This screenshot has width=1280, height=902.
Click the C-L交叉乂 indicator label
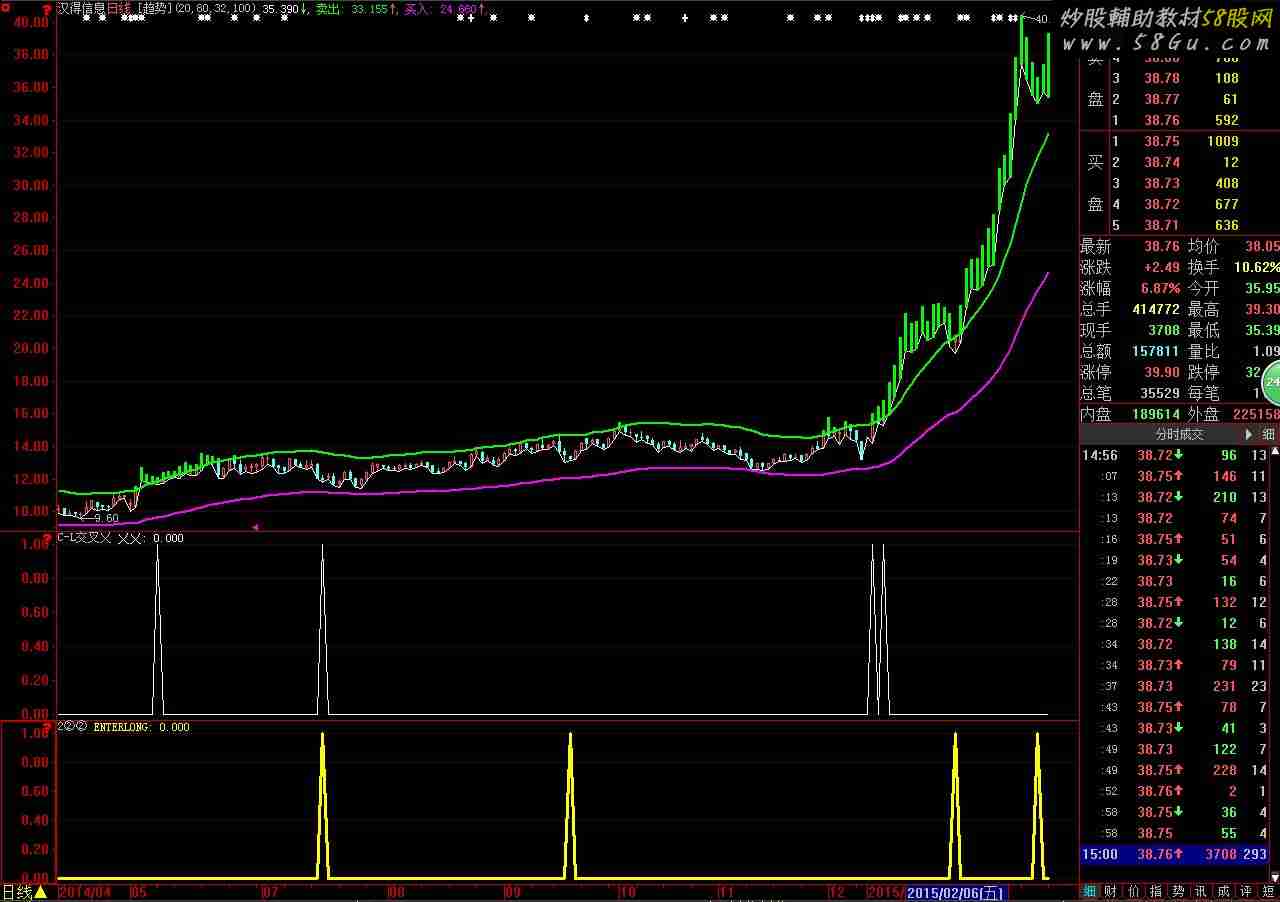point(85,538)
